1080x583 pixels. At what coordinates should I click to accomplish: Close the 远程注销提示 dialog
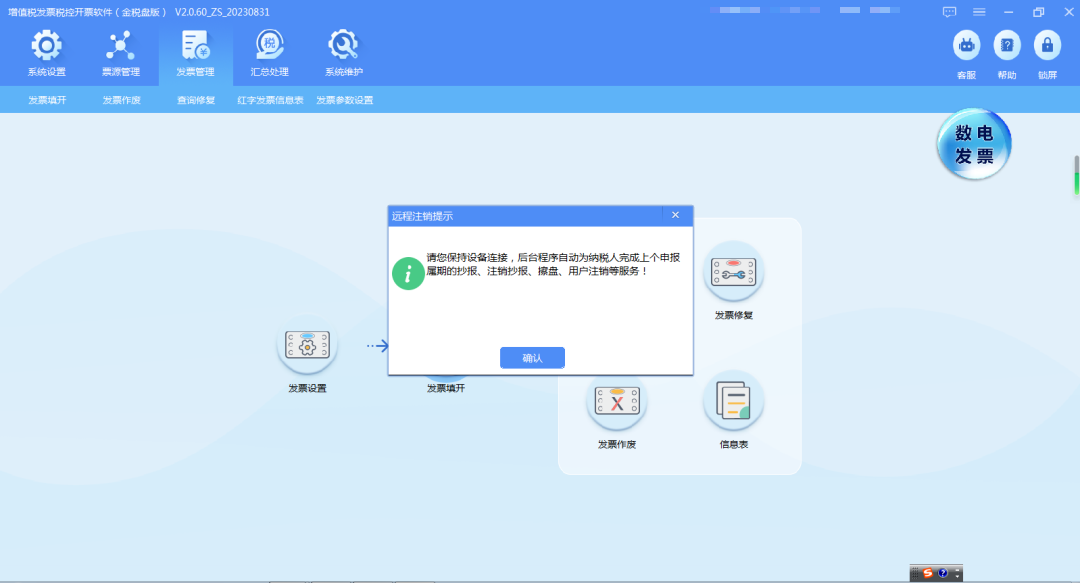click(x=675, y=215)
